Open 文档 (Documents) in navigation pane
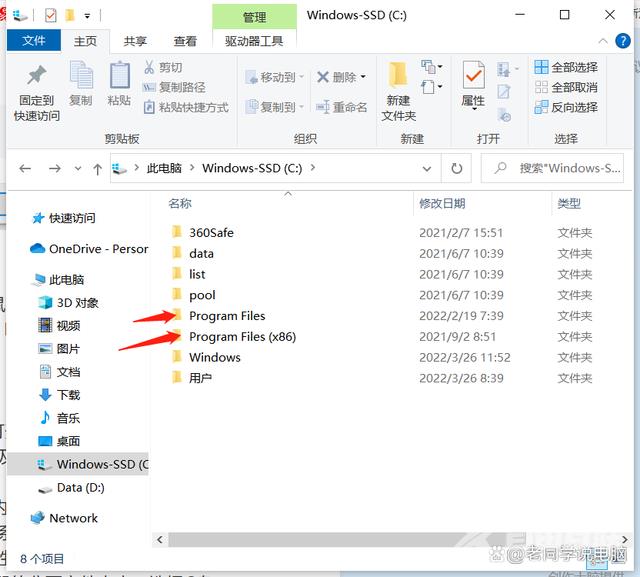The image size is (640, 577). point(59,372)
